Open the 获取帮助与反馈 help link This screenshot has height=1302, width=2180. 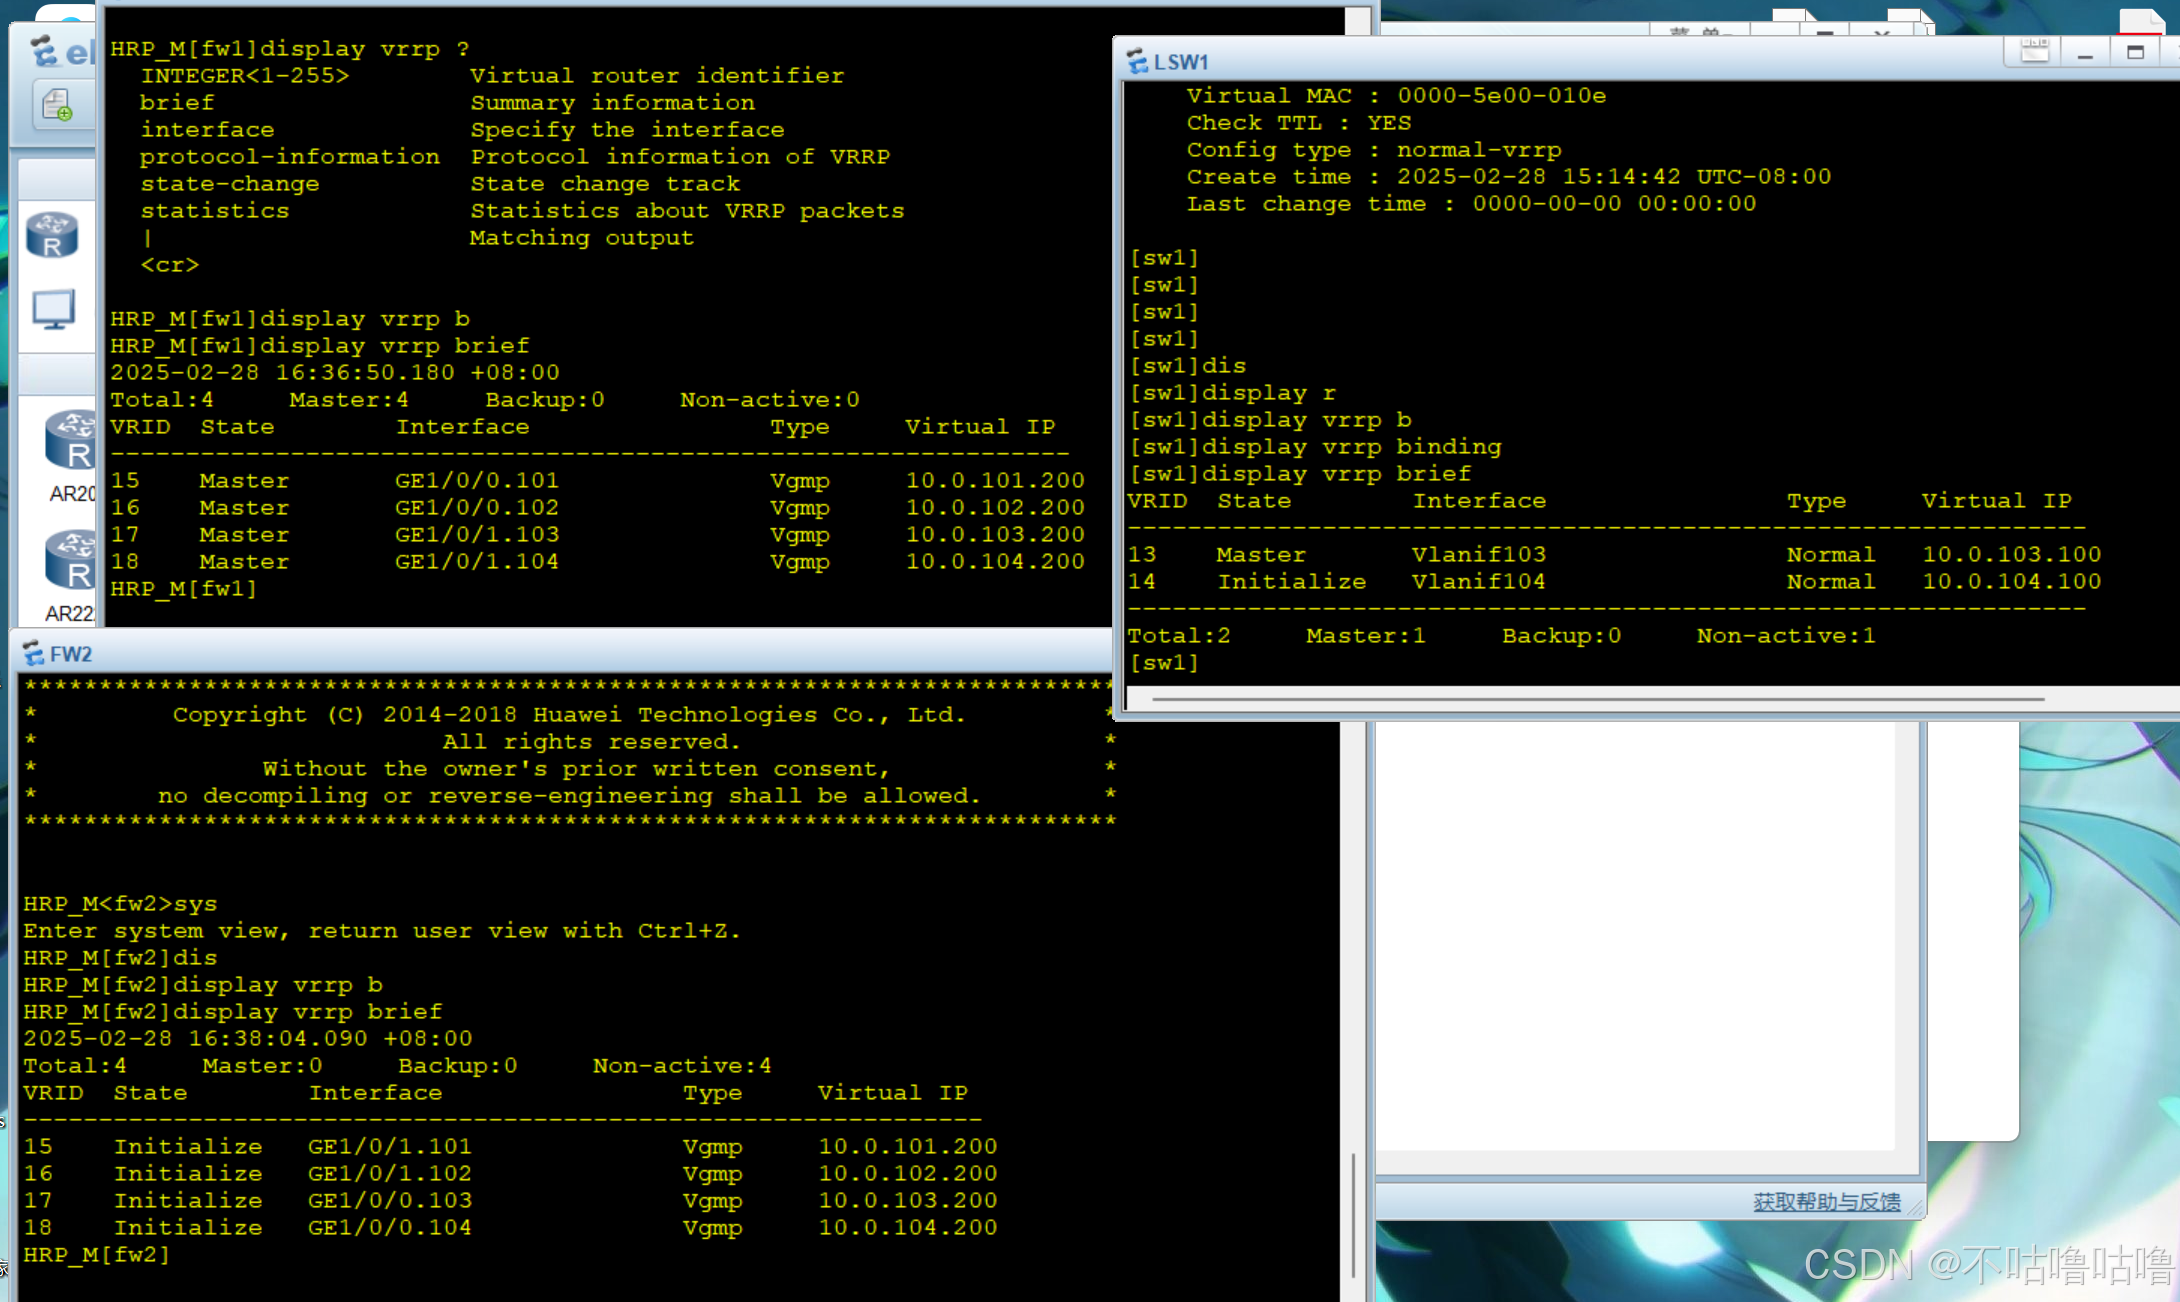tap(1826, 1202)
